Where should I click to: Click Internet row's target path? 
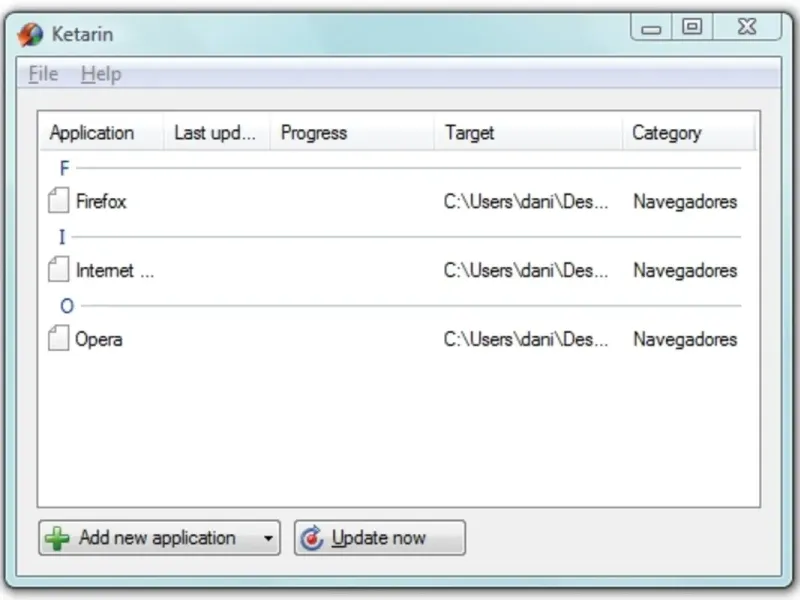tap(526, 270)
